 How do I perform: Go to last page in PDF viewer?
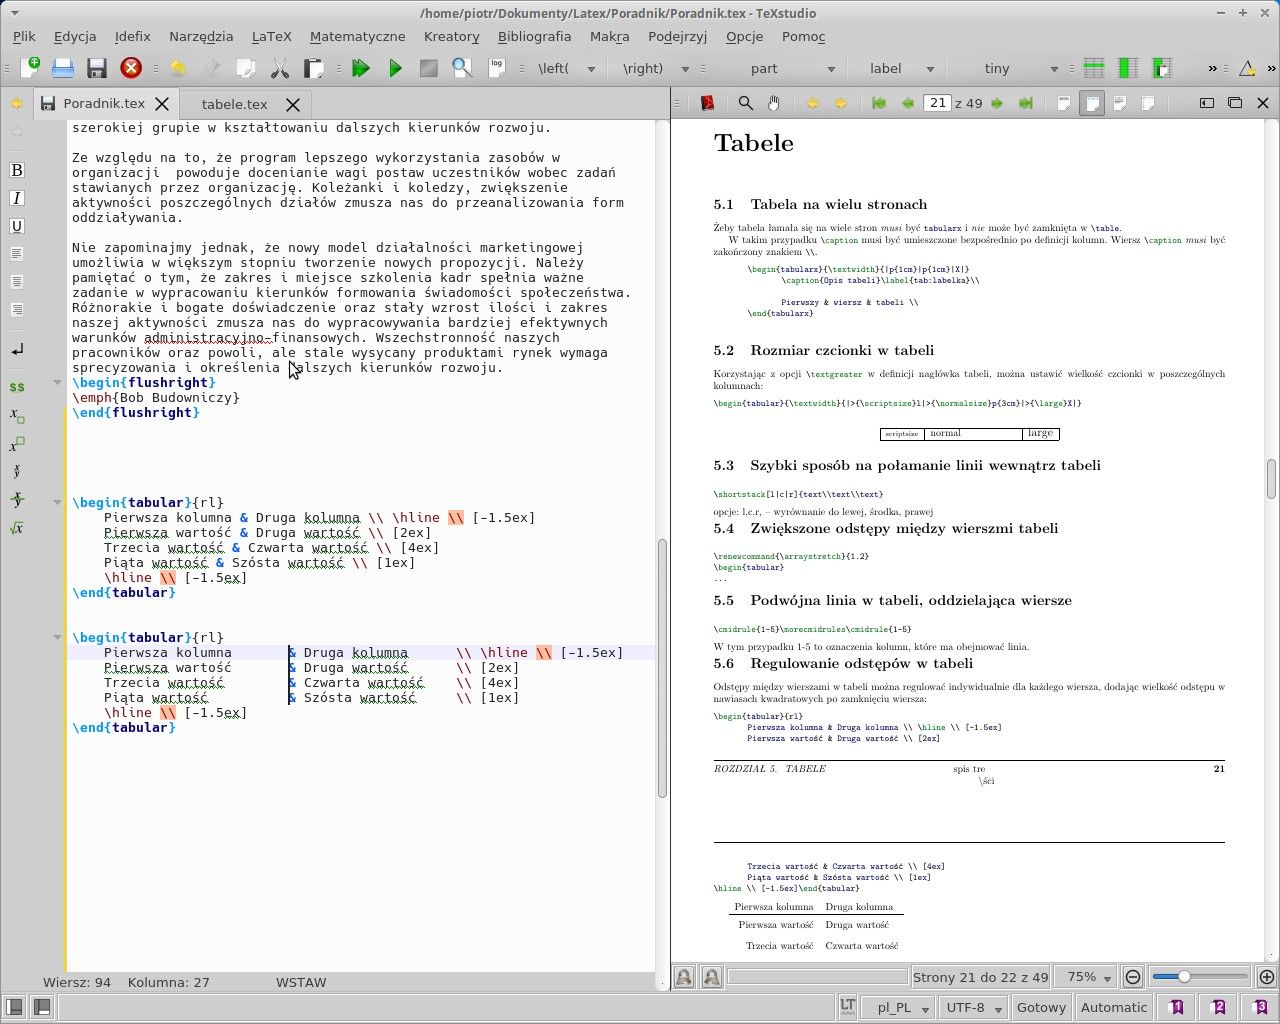click(1025, 103)
